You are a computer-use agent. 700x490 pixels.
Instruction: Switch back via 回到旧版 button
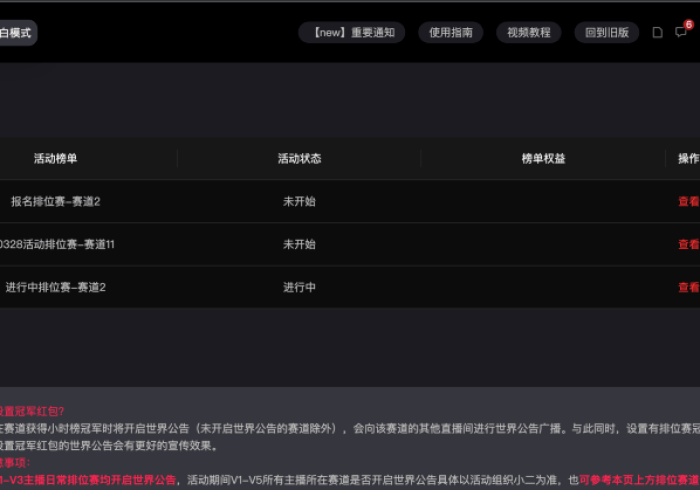606,32
